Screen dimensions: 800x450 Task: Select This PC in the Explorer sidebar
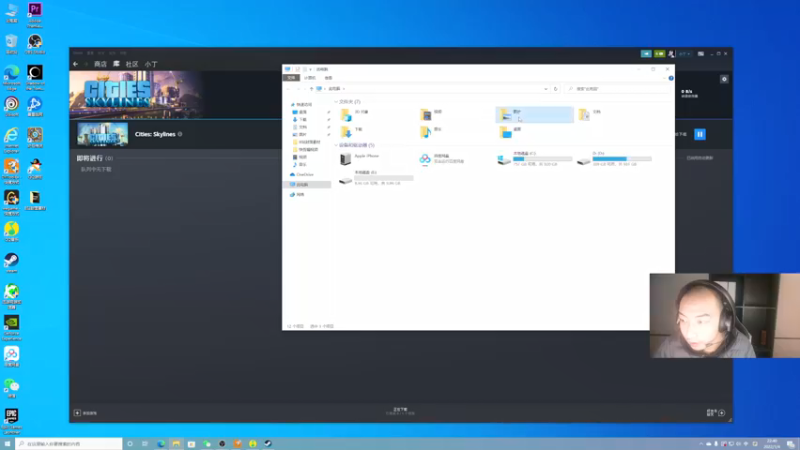pos(307,184)
